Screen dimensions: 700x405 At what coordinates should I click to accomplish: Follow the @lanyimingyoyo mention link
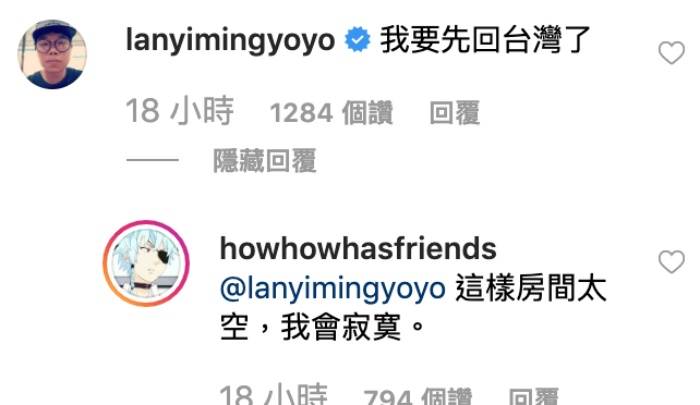(x=333, y=288)
